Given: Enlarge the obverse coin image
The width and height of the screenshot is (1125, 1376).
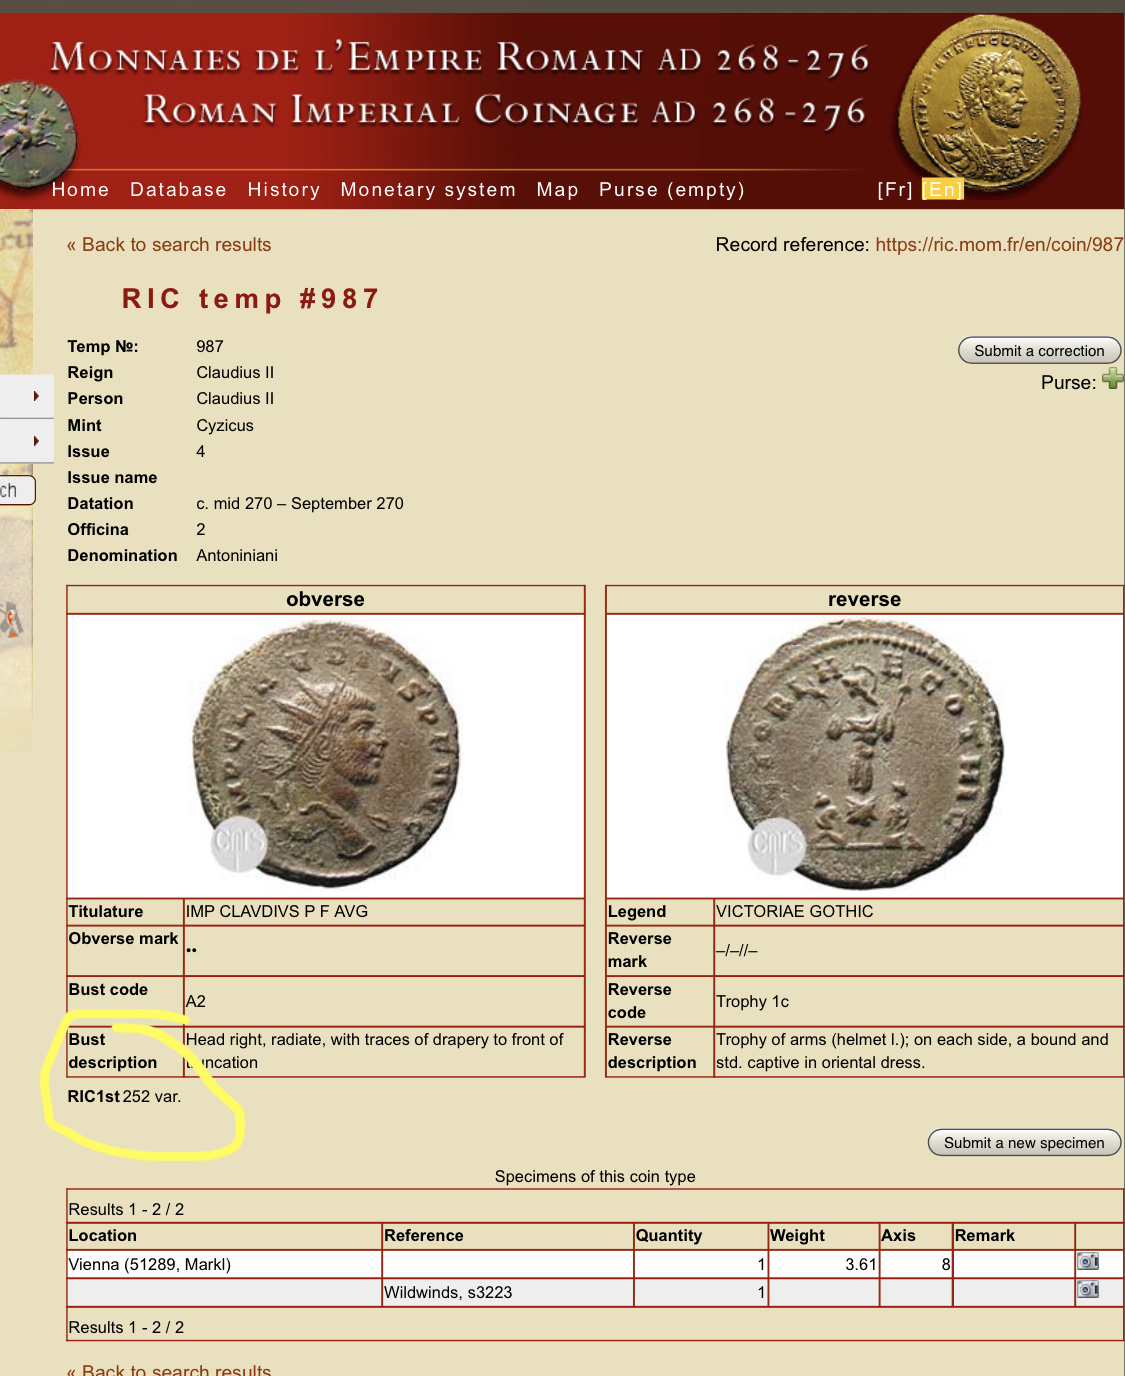Looking at the screenshot, I should coord(325,755).
